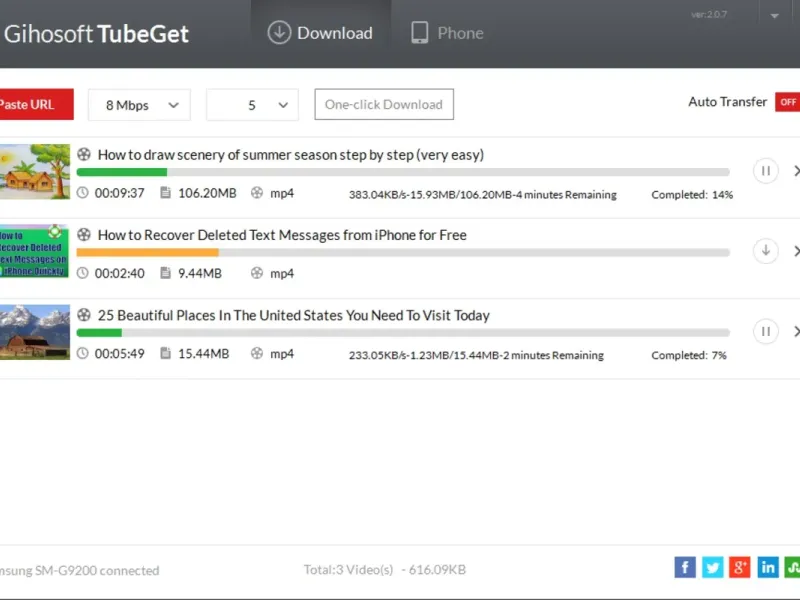Image resolution: width=800 pixels, height=600 pixels.
Task: Switch to the Phone tab
Action: click(x=447, y=33)
